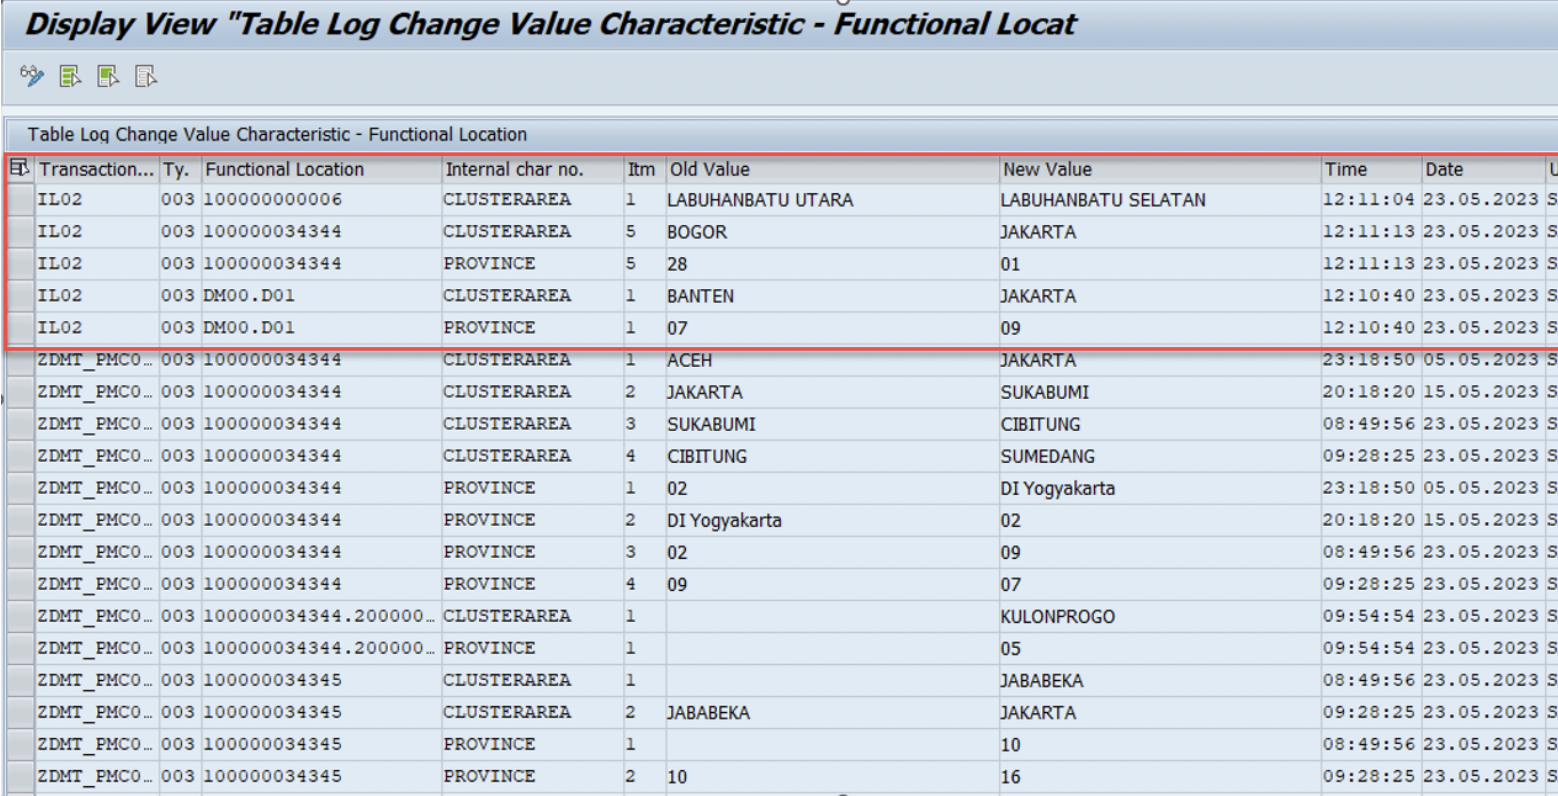Click the DI Yogyakarta new value cell

(1057, 488)
